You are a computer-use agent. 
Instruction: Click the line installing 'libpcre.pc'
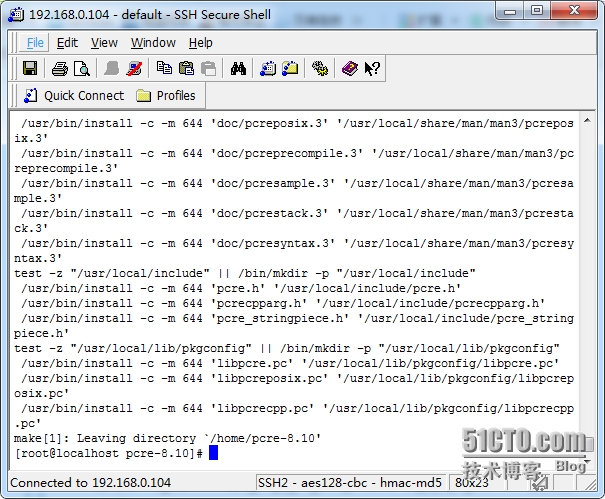point(290,363)
